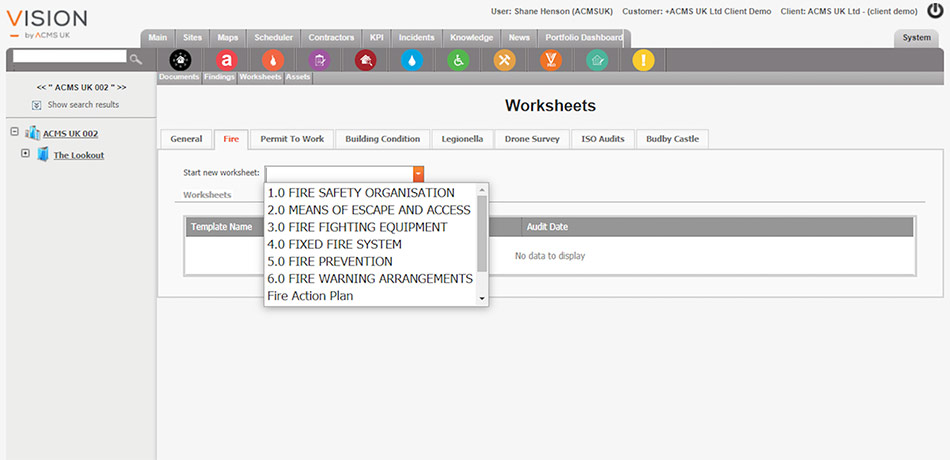Select the Permit To Work tab
Screen dimensions: 950x460
pyautogui.click(x=292, y=139)
